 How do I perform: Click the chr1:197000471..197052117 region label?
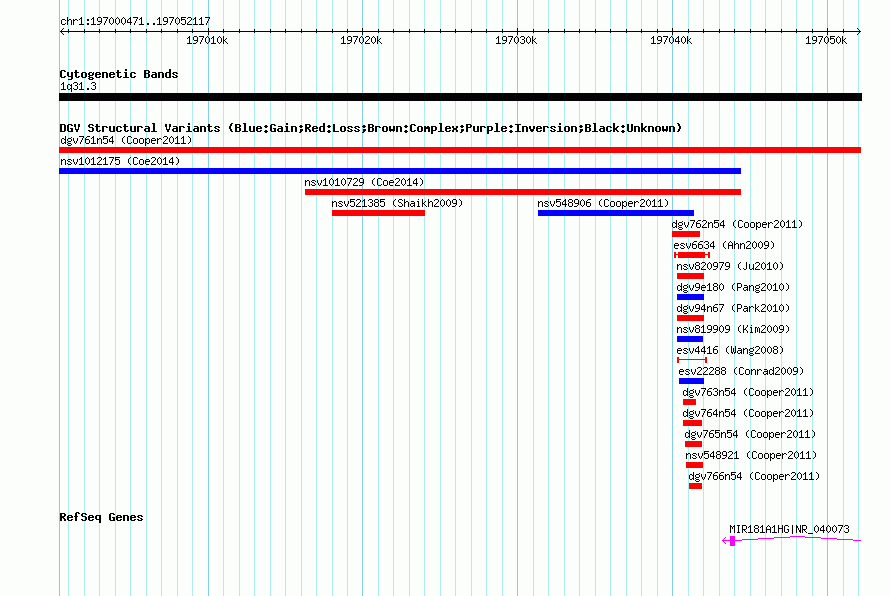coord(135,21)
